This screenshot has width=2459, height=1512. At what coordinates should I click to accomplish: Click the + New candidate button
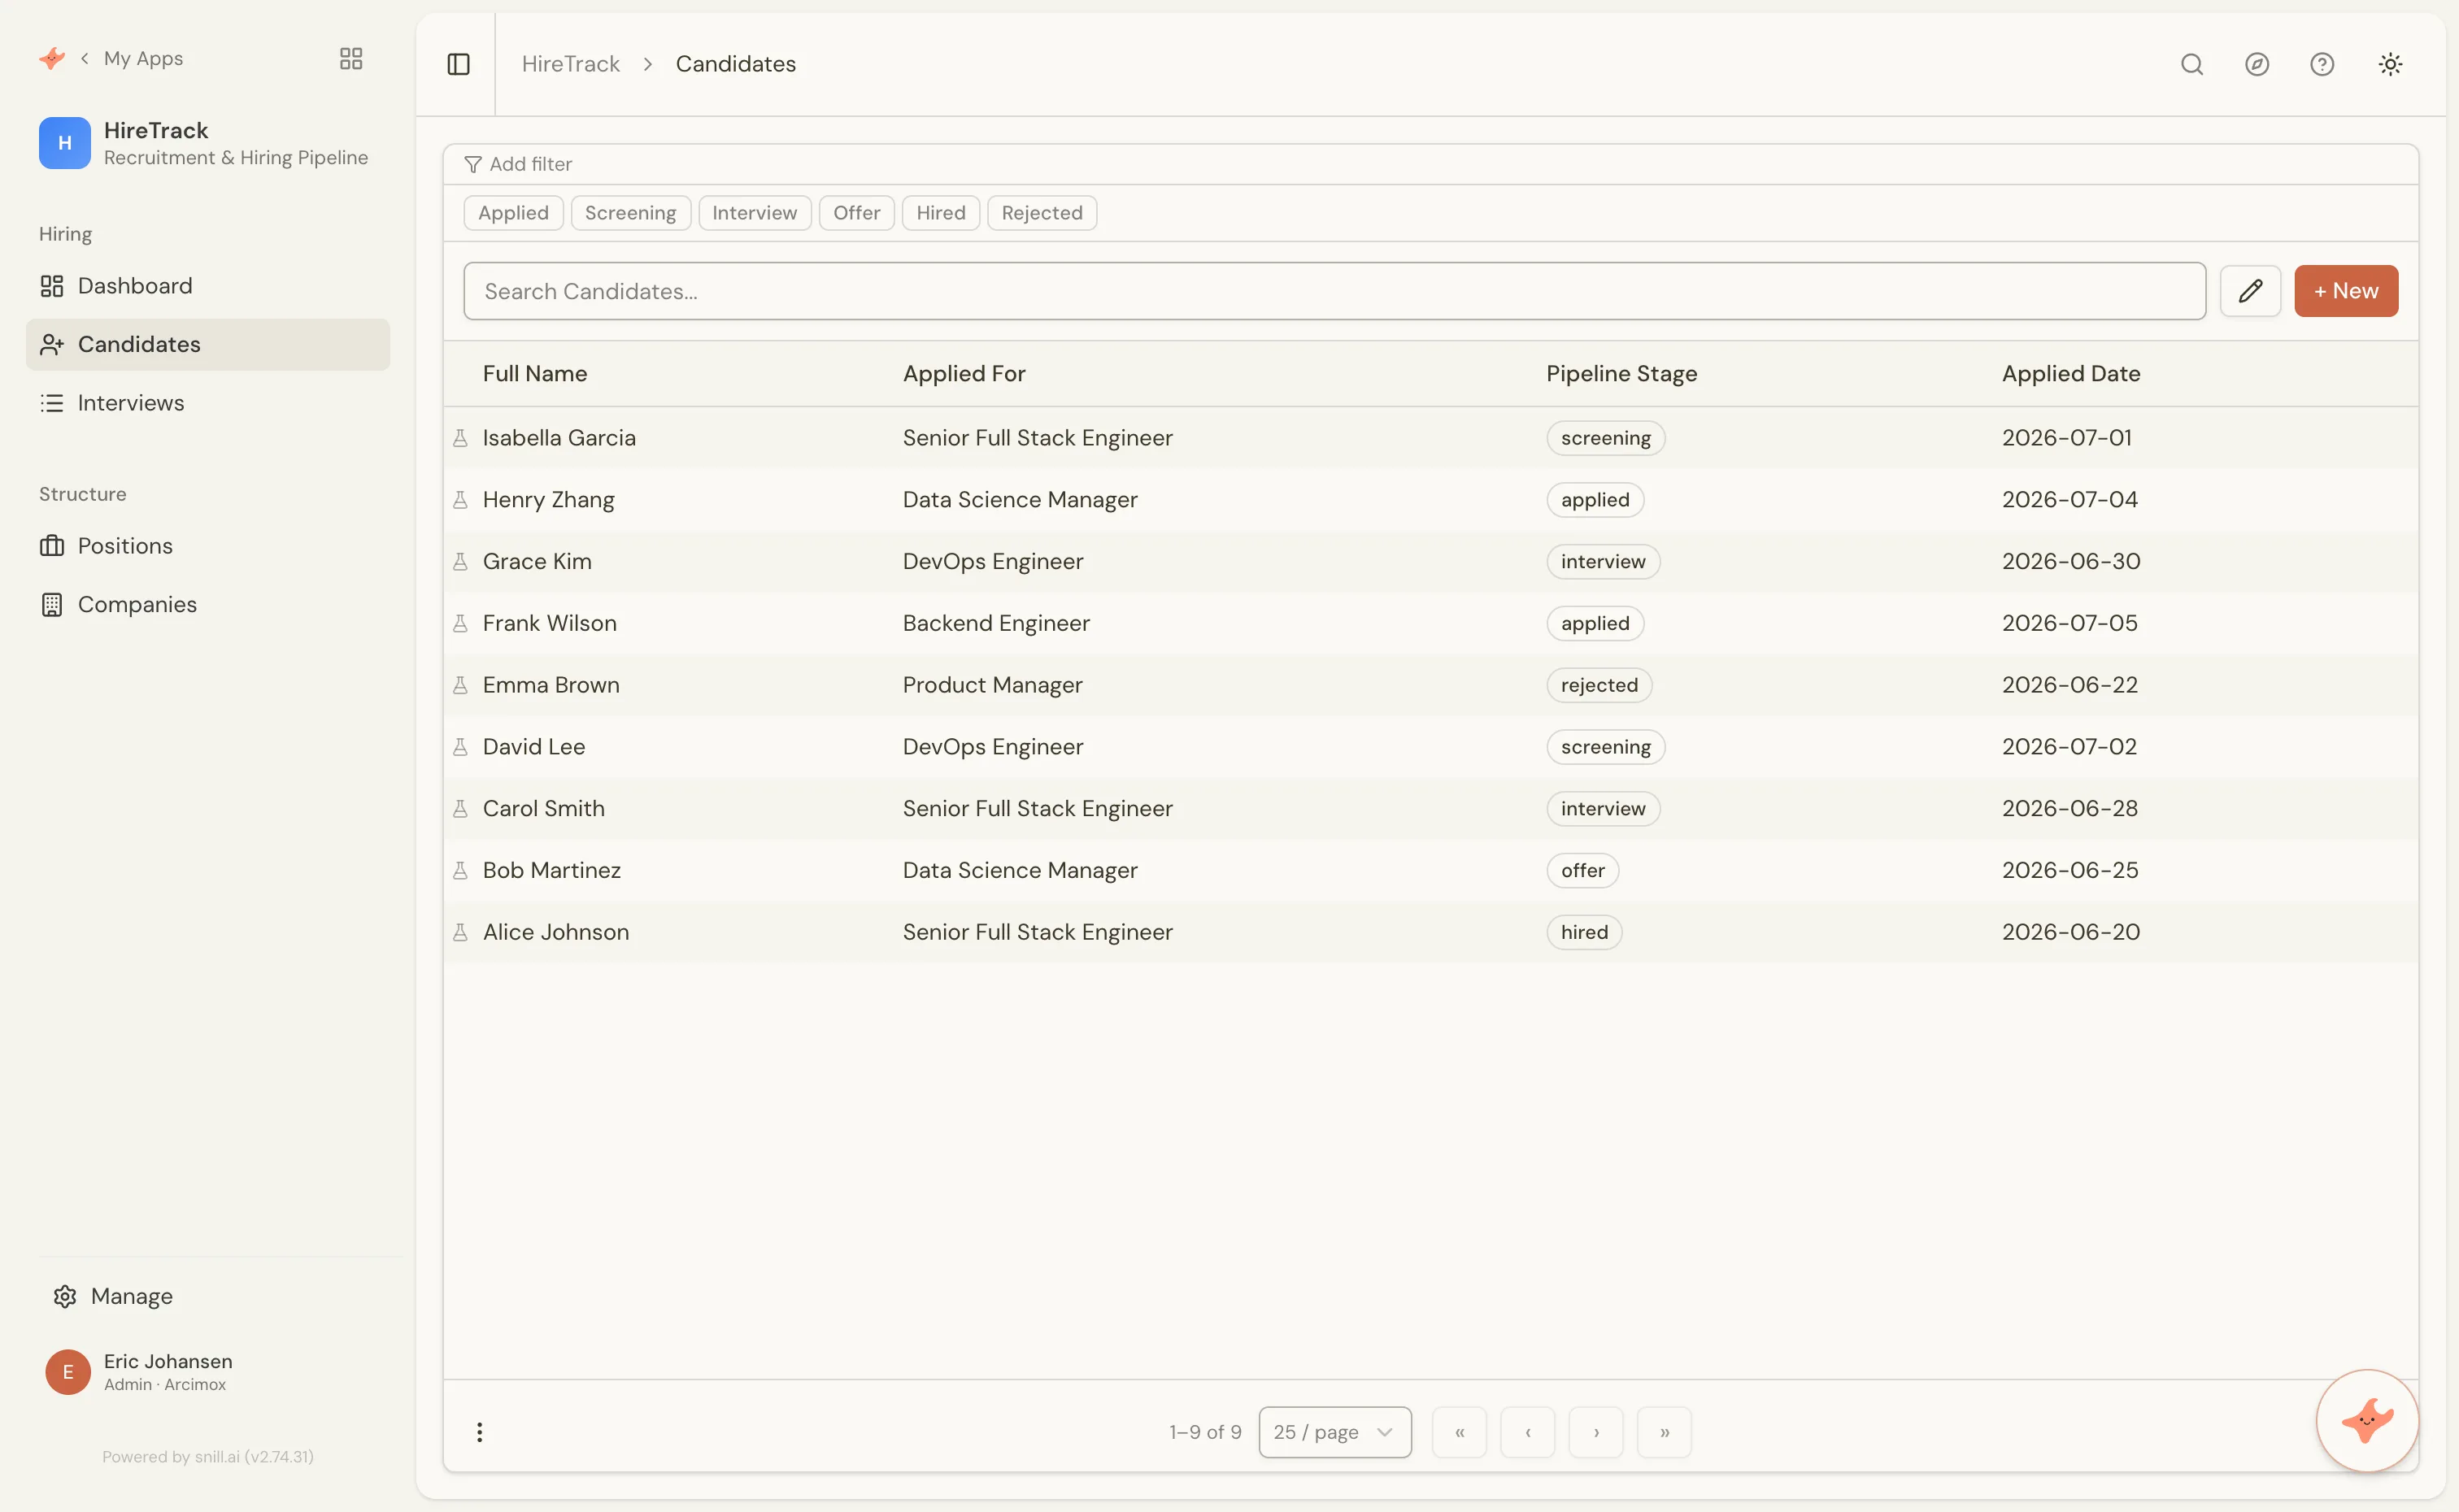pos(2346,291)
